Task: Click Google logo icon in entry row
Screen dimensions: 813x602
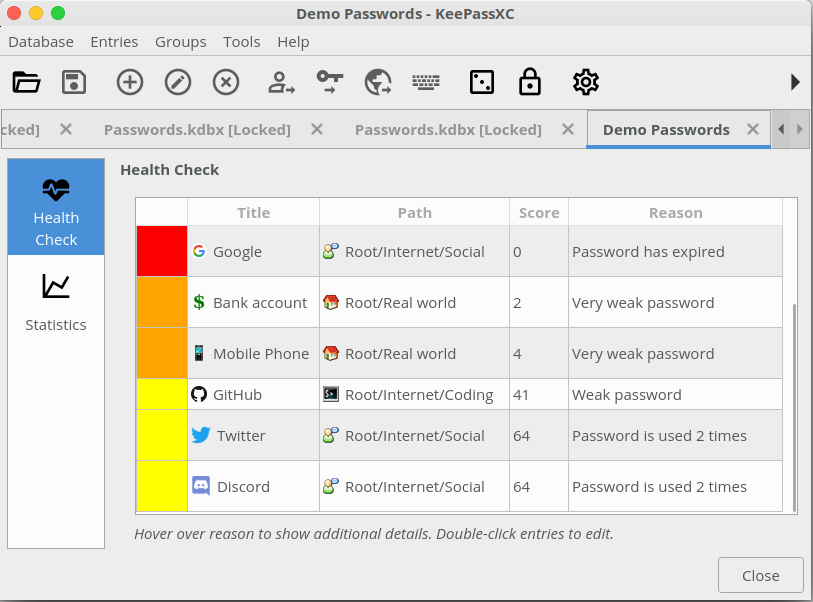Action: pyautogui.click(x=199, y=251)
